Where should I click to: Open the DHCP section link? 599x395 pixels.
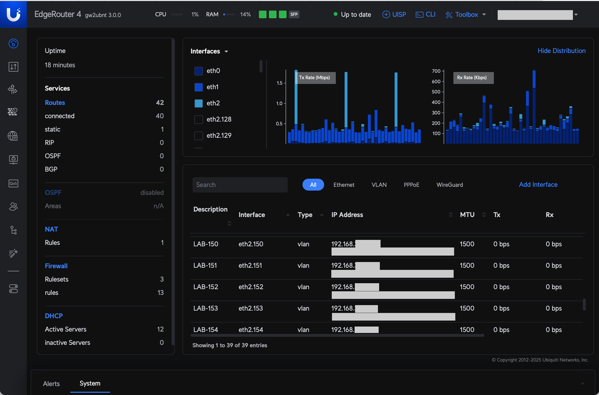(53, 316)
